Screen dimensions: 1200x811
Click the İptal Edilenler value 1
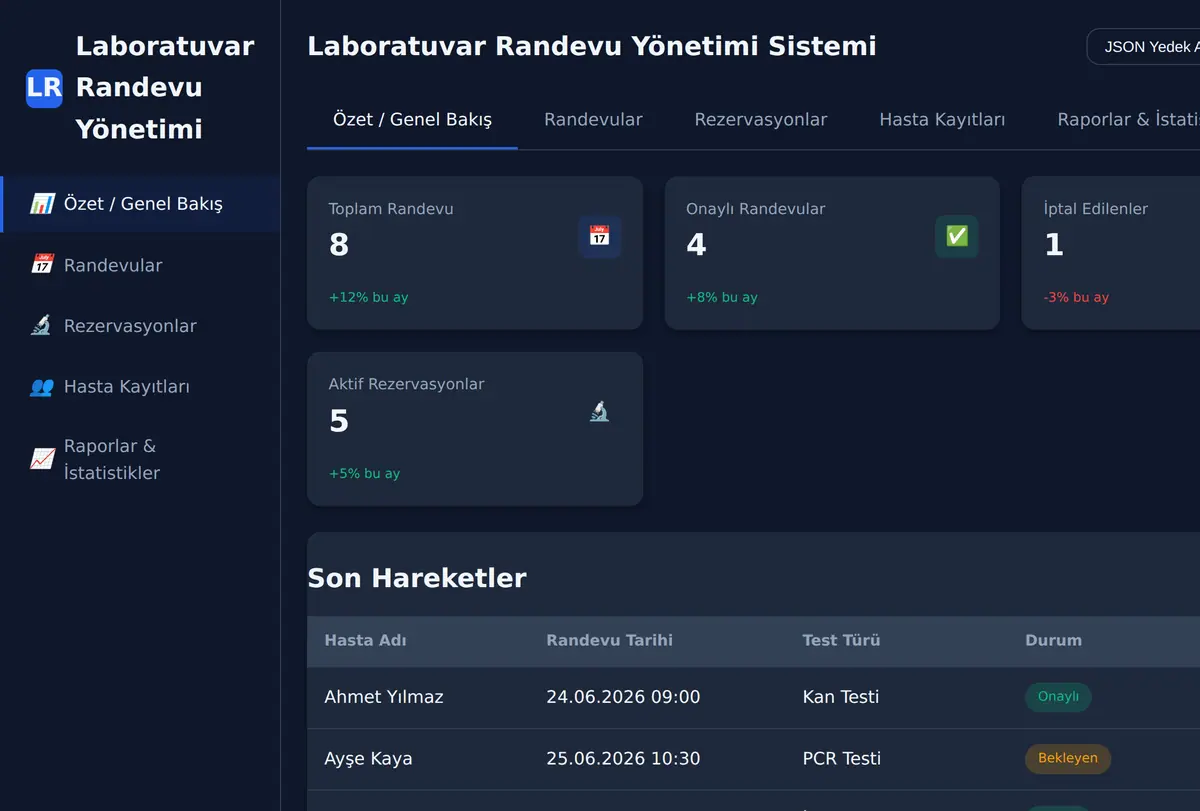point(1054,245)
